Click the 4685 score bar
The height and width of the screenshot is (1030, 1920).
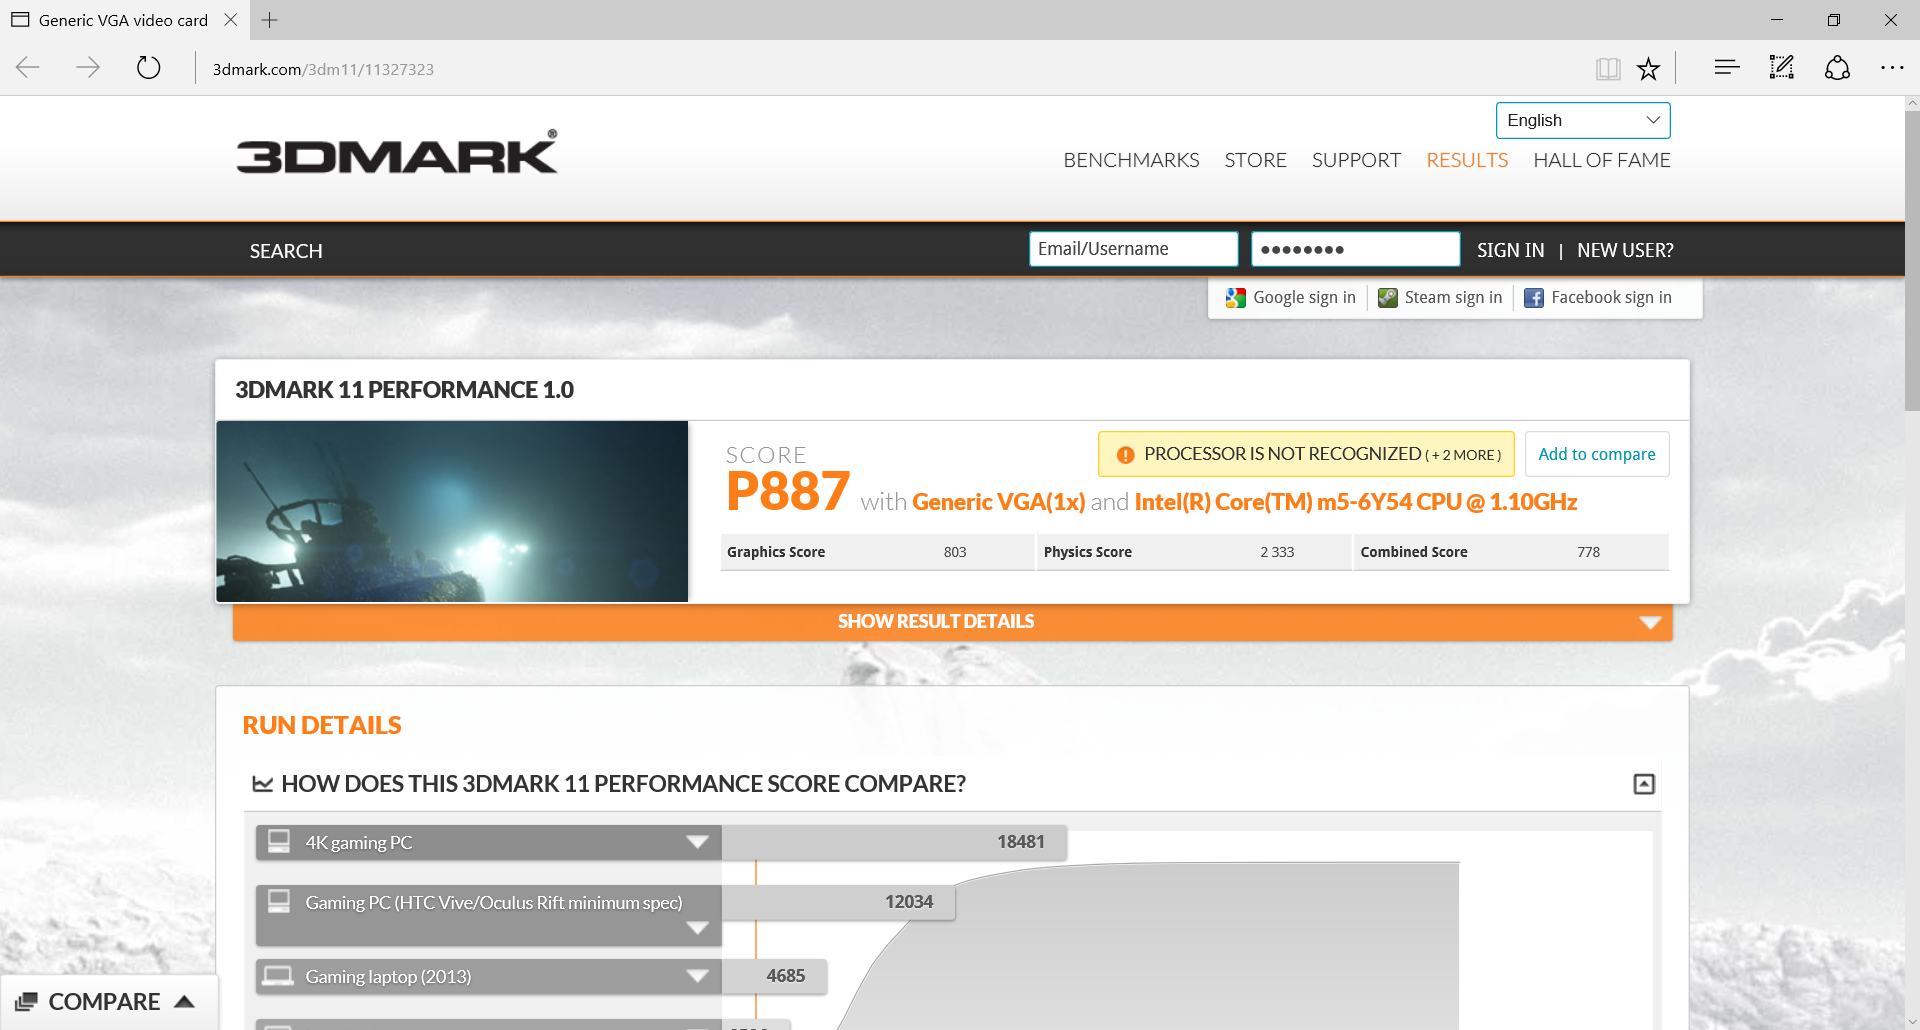point(774,976)
